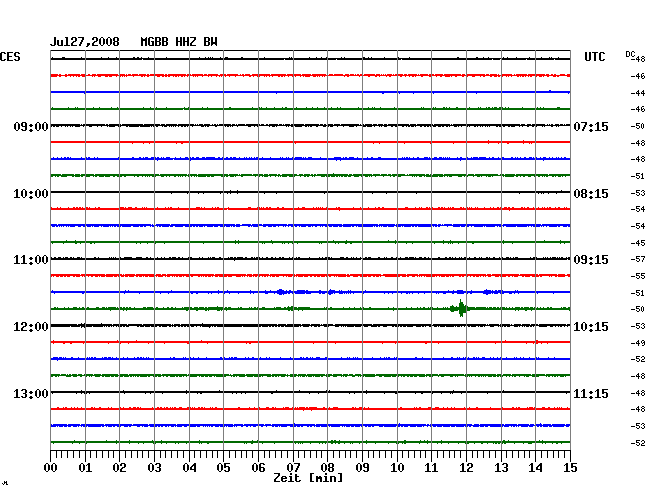The width and height of the screenshot is (650, 494).
Task: Select minute tick label '10'
Action: coord(397,468)
